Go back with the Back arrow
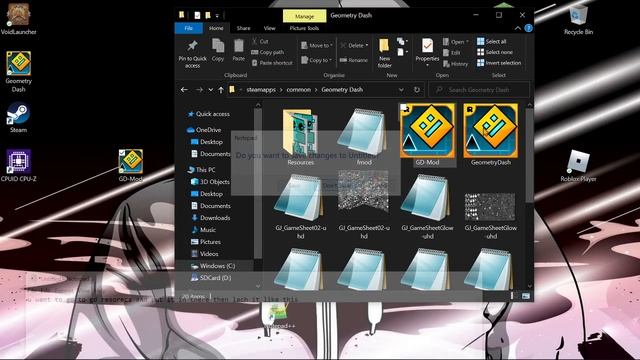 point(184,89)
